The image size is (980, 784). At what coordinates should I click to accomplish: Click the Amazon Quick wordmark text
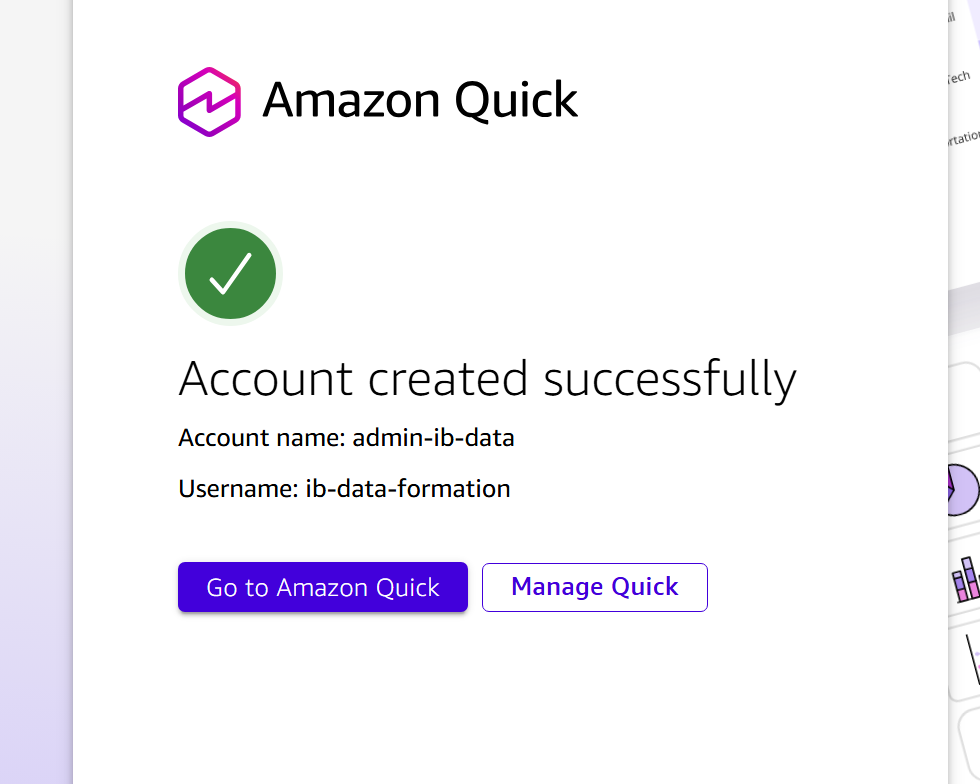(420, 100)
